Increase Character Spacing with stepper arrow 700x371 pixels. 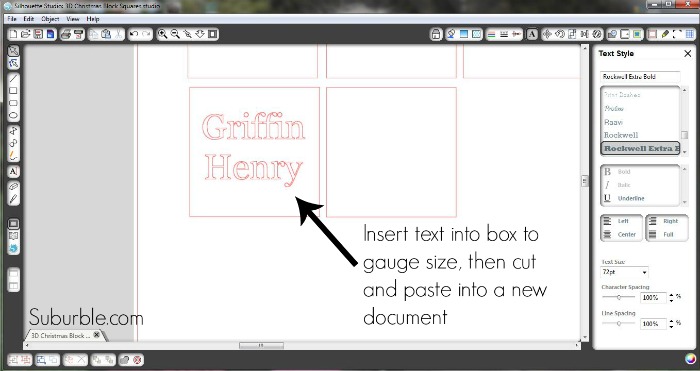pos(671,295)
